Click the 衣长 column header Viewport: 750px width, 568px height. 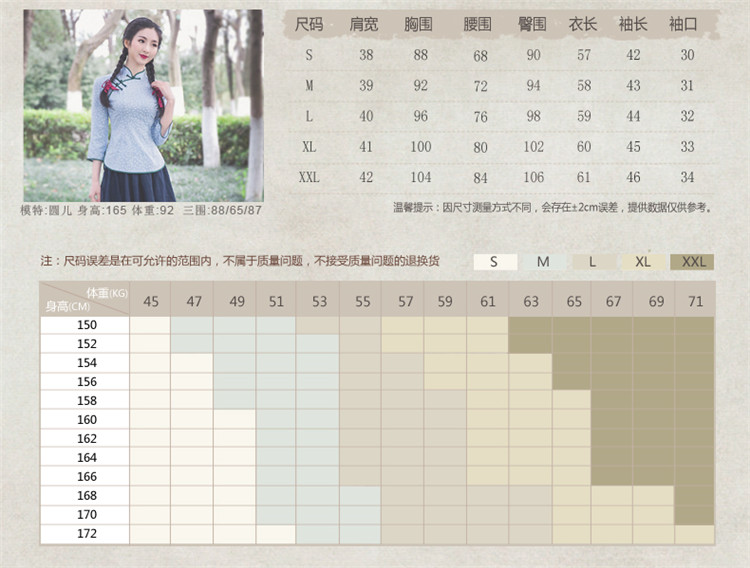(582, 24)
